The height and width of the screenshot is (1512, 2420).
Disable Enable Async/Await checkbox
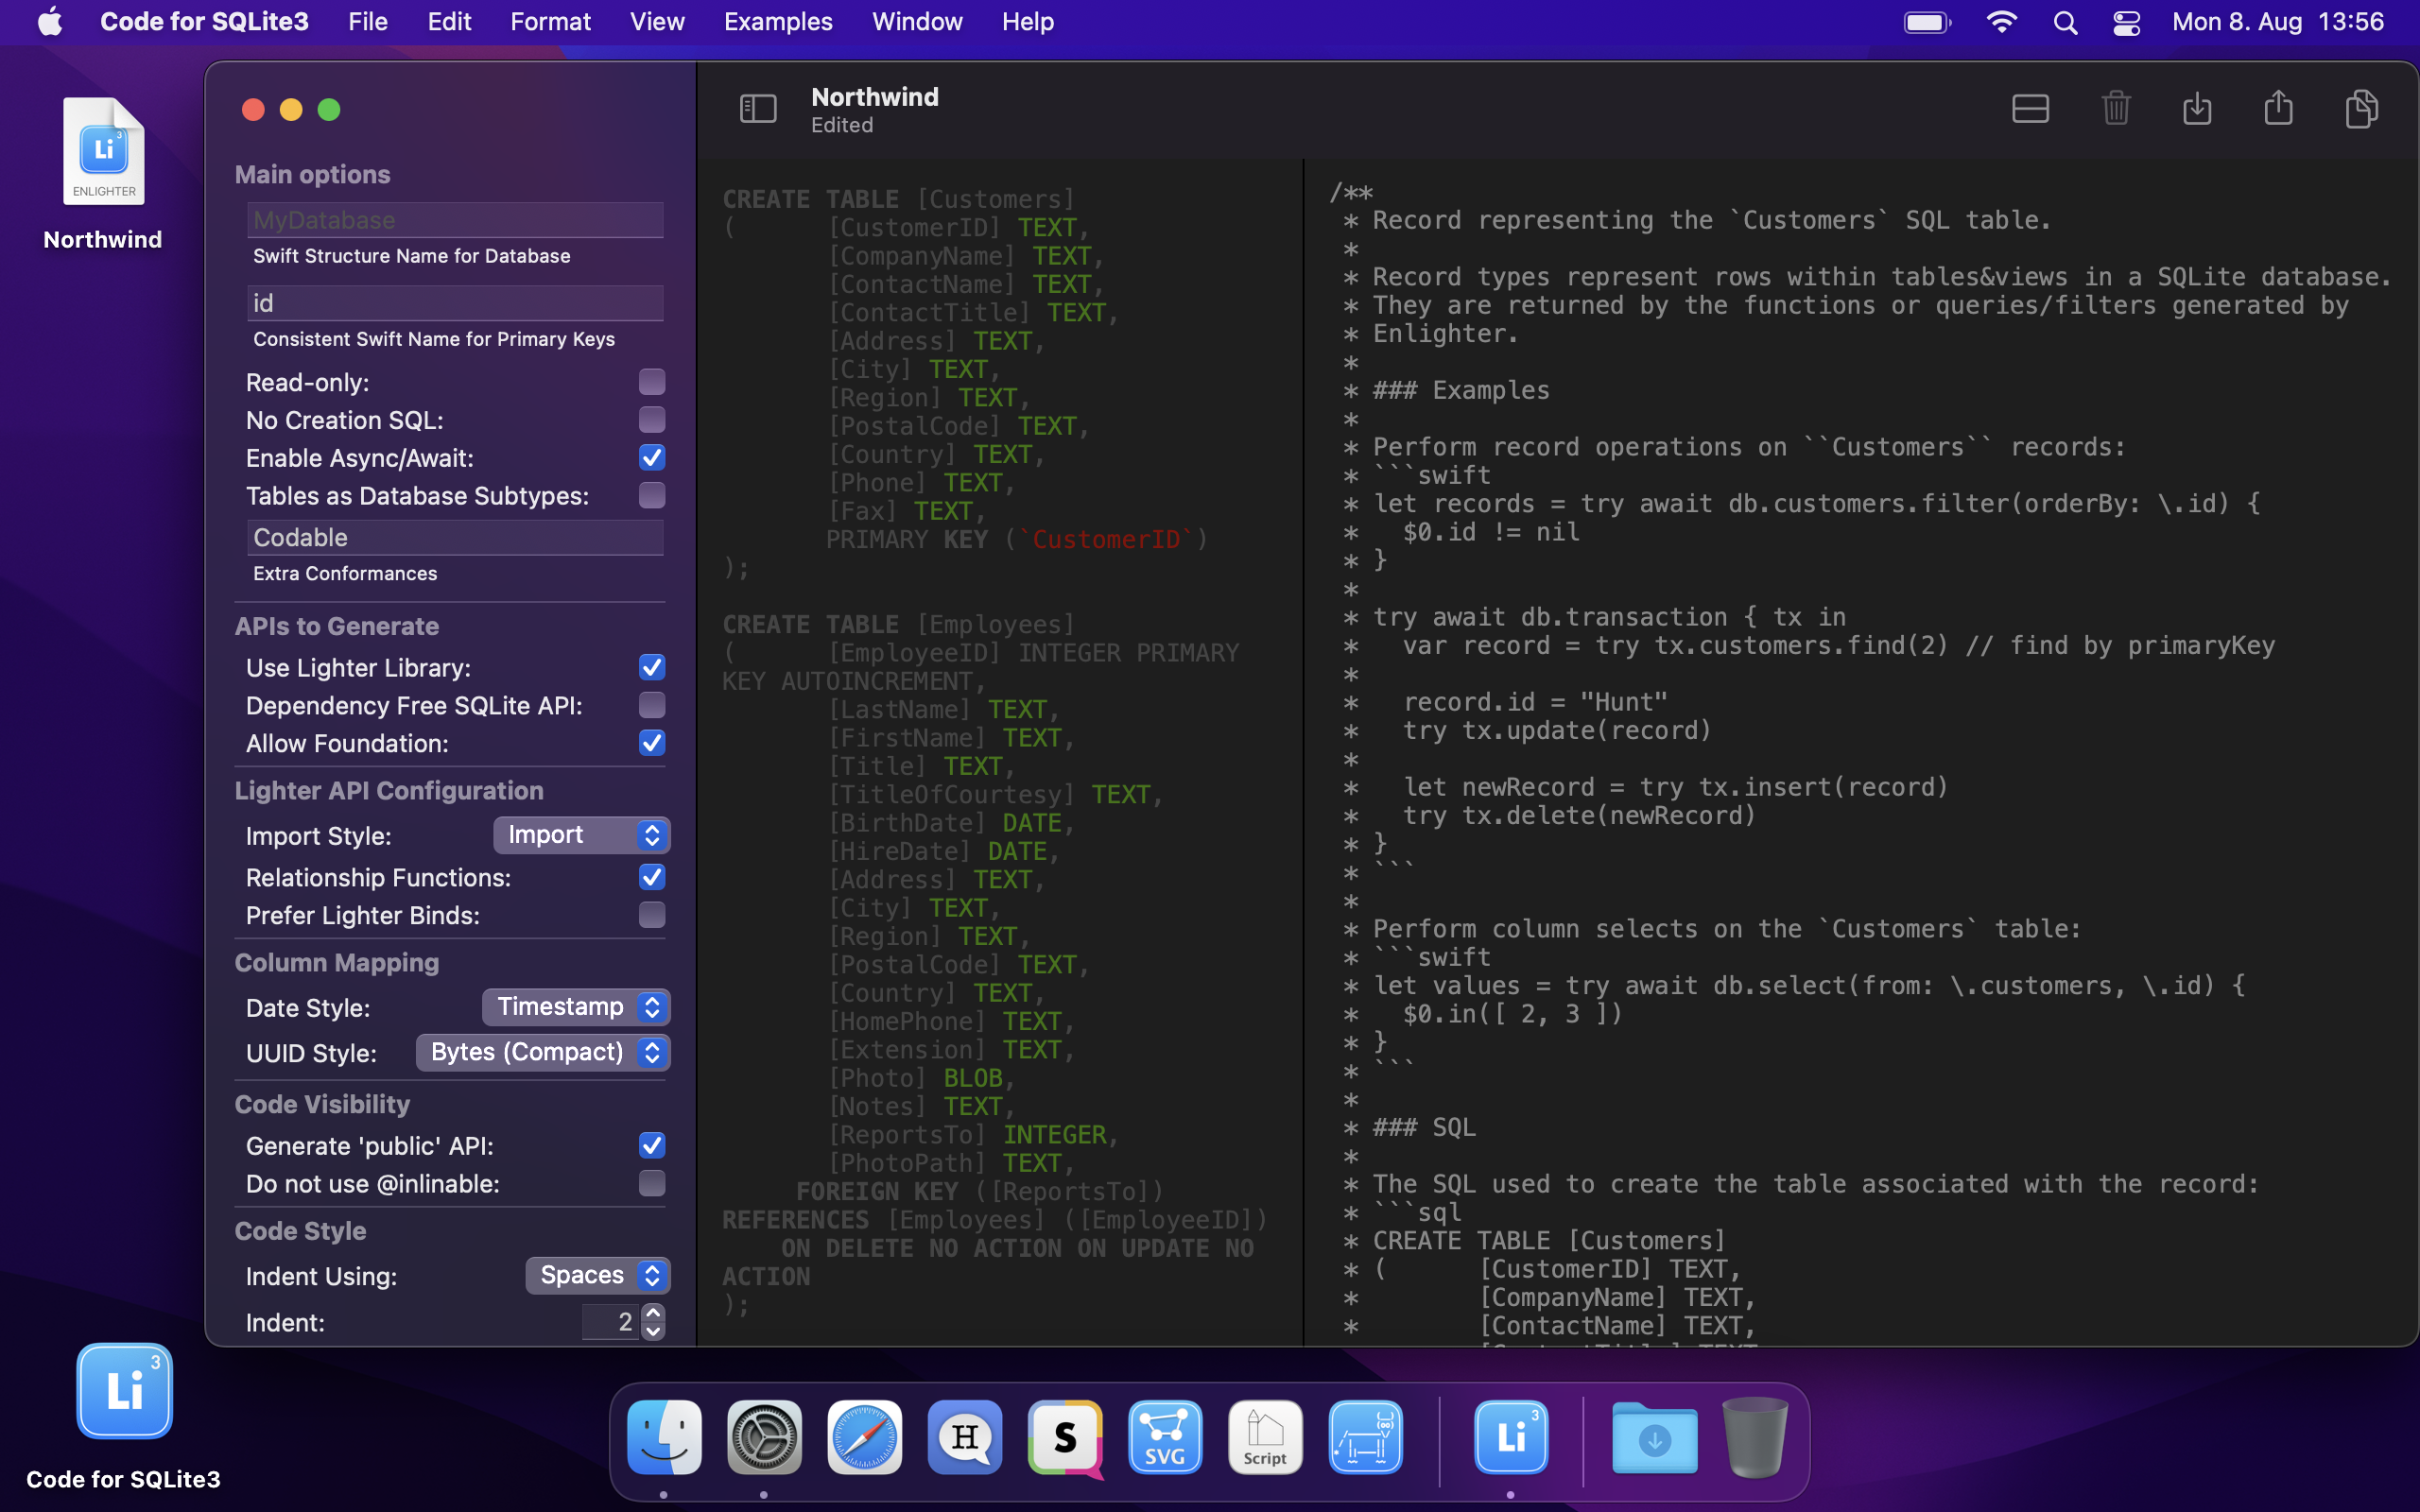tap(652, 458)
